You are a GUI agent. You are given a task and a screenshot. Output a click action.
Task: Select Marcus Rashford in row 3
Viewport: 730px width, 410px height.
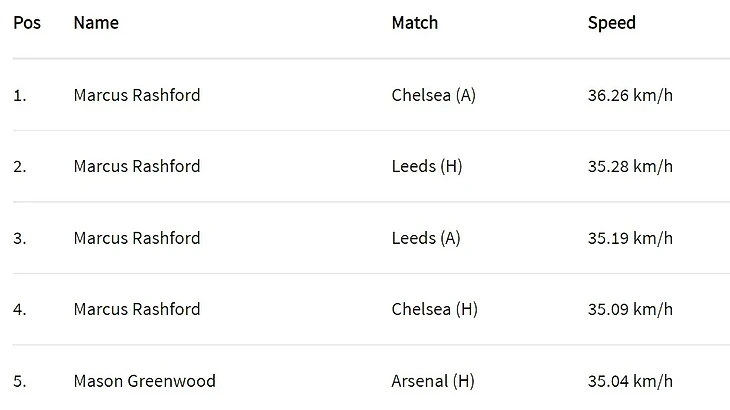tap(137, 238)
